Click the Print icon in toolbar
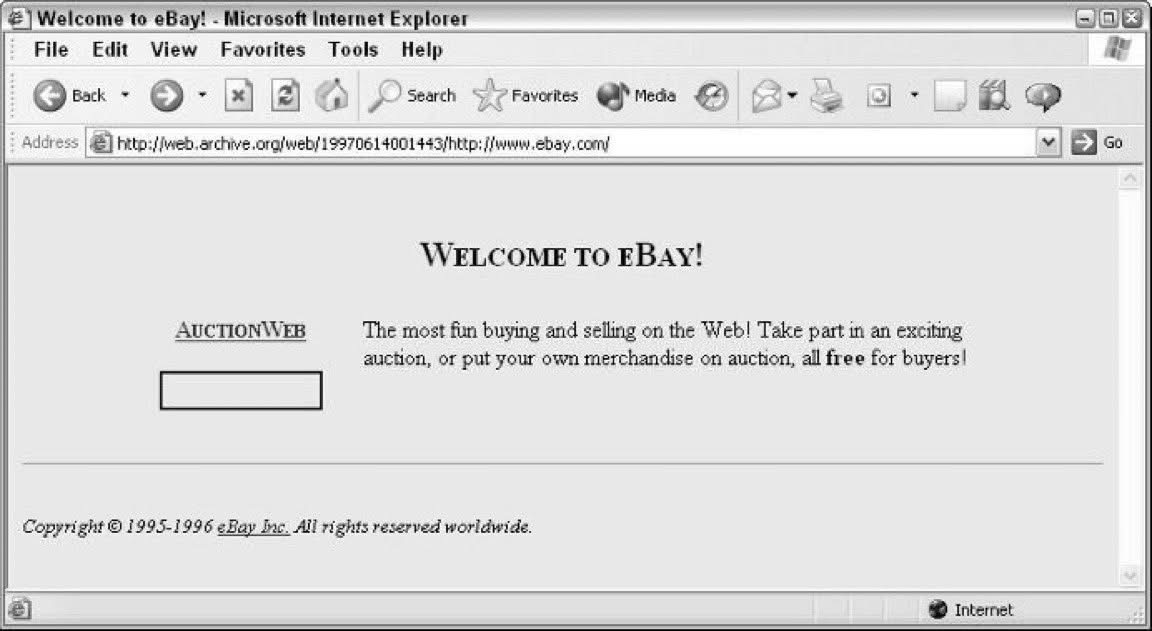 click(826, 96)
